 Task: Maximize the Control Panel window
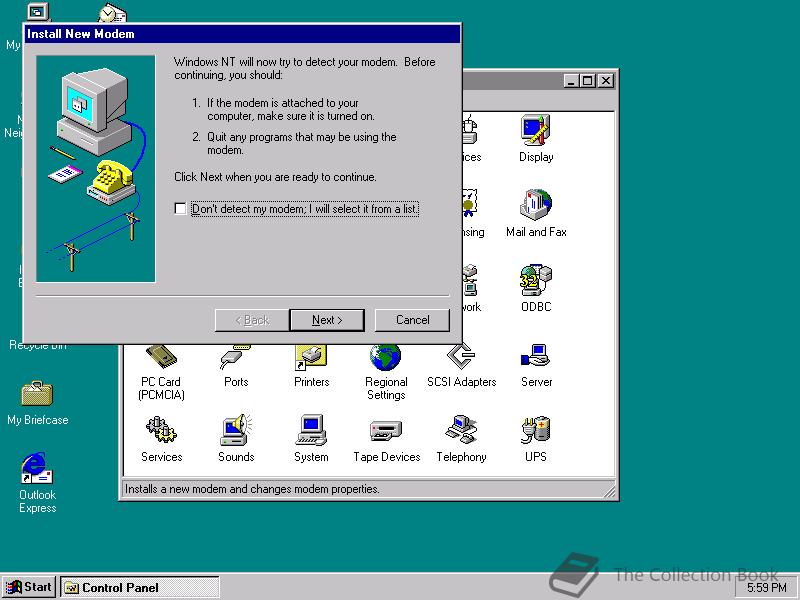click(587, 81)
